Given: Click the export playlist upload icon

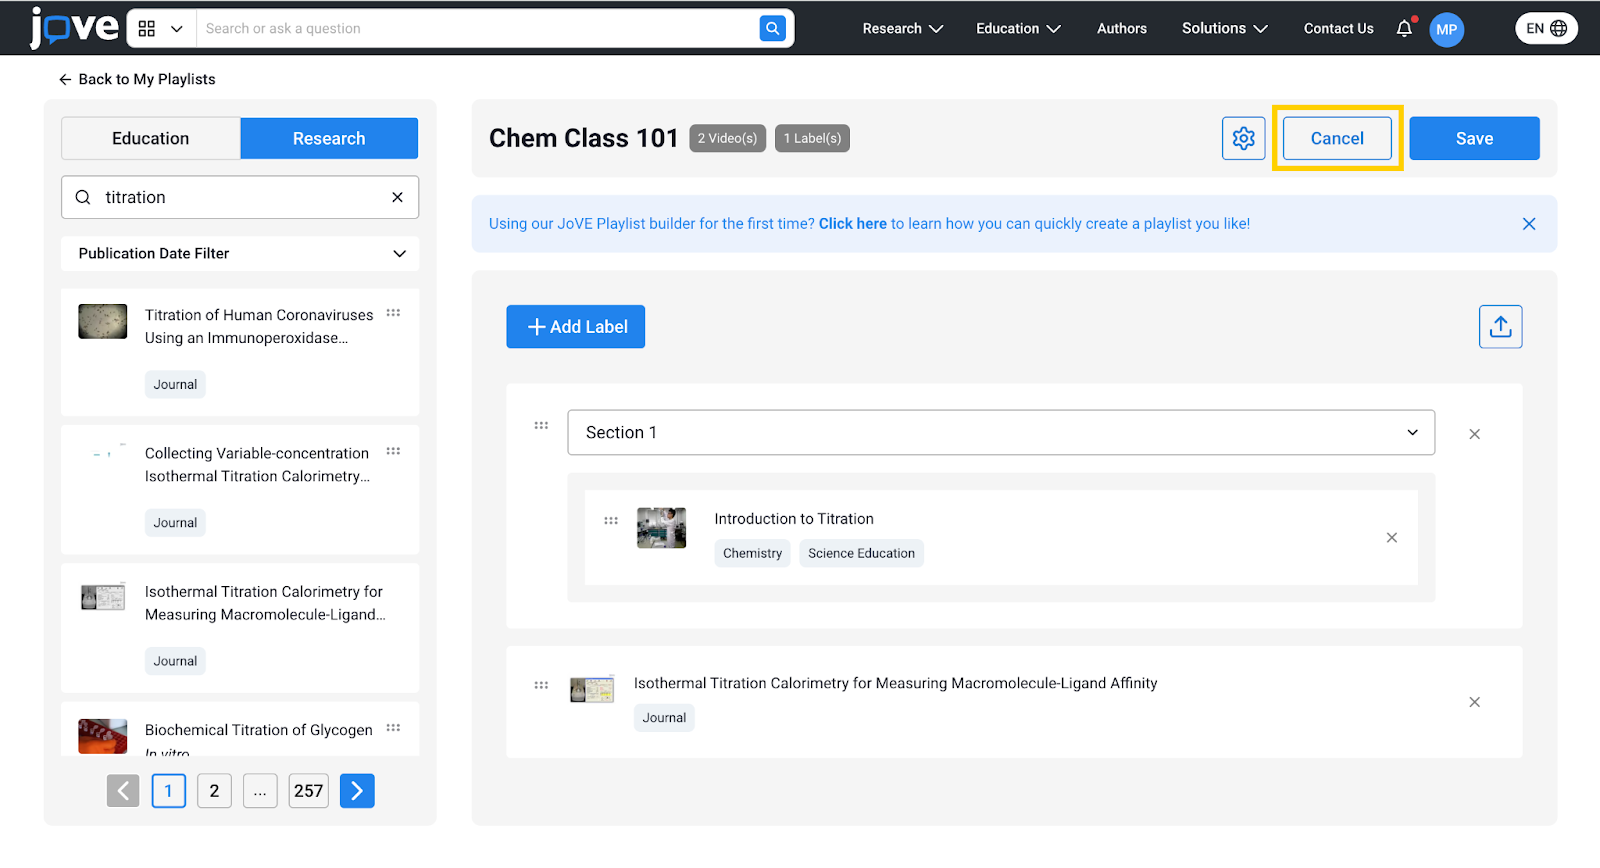Looking at the screenshot, I should pyautogui.click(x=1500, y=327).
